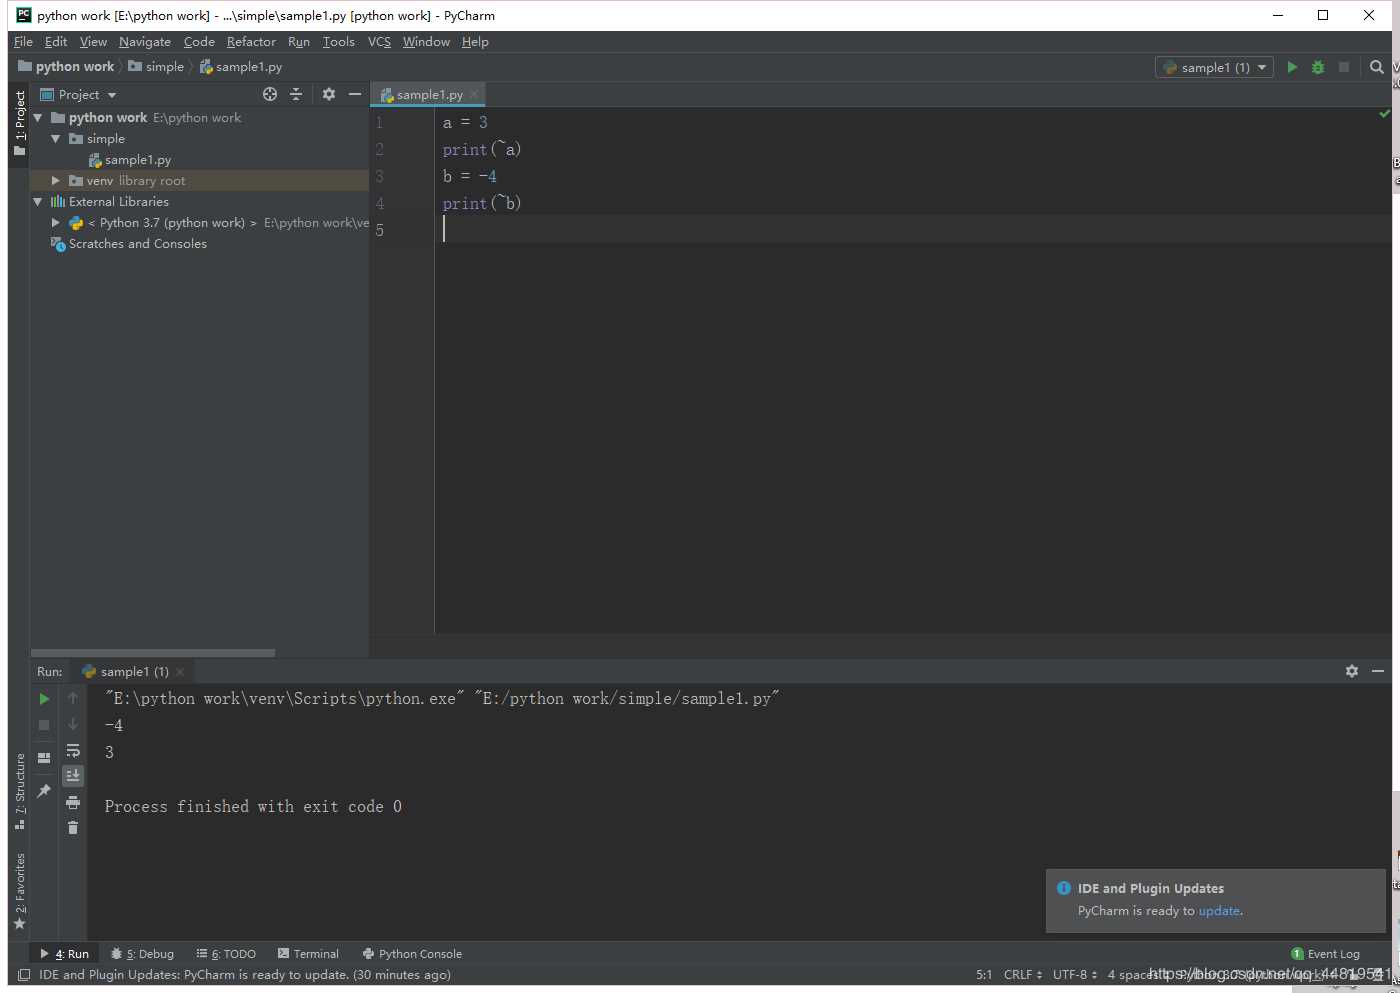Open the 1: Project side tool window
The height and width of the screenshot is (993, 1400).
coord(19,123)
